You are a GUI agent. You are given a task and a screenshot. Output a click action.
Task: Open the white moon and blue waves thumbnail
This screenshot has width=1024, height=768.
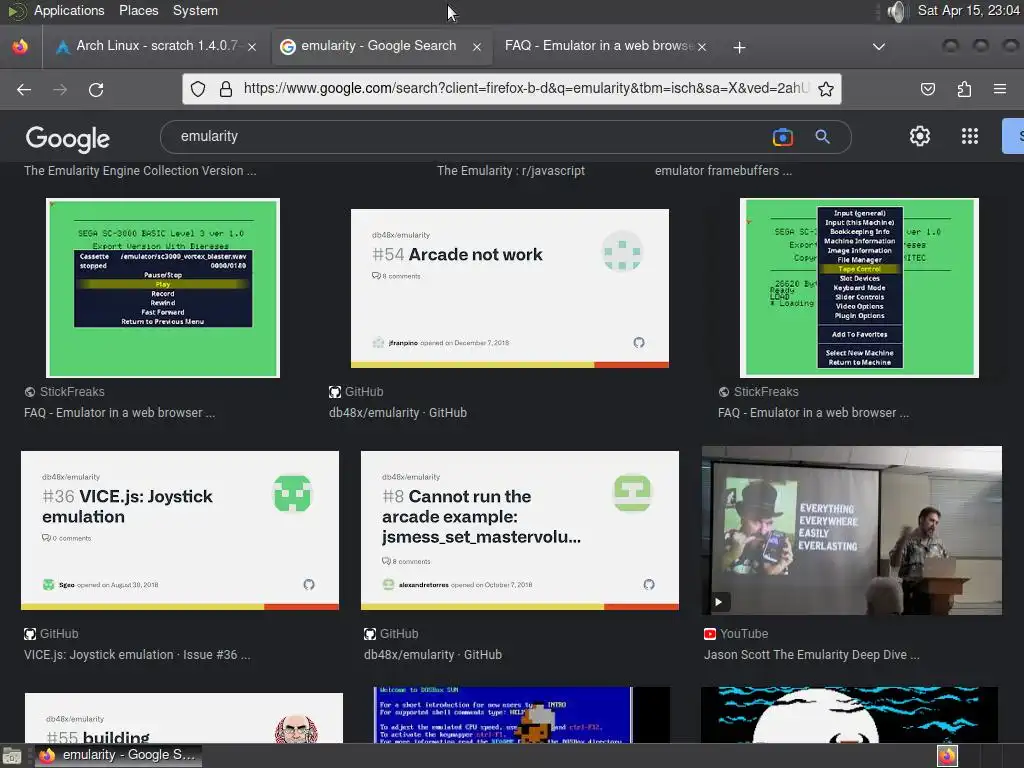click(x=849, y=714)
